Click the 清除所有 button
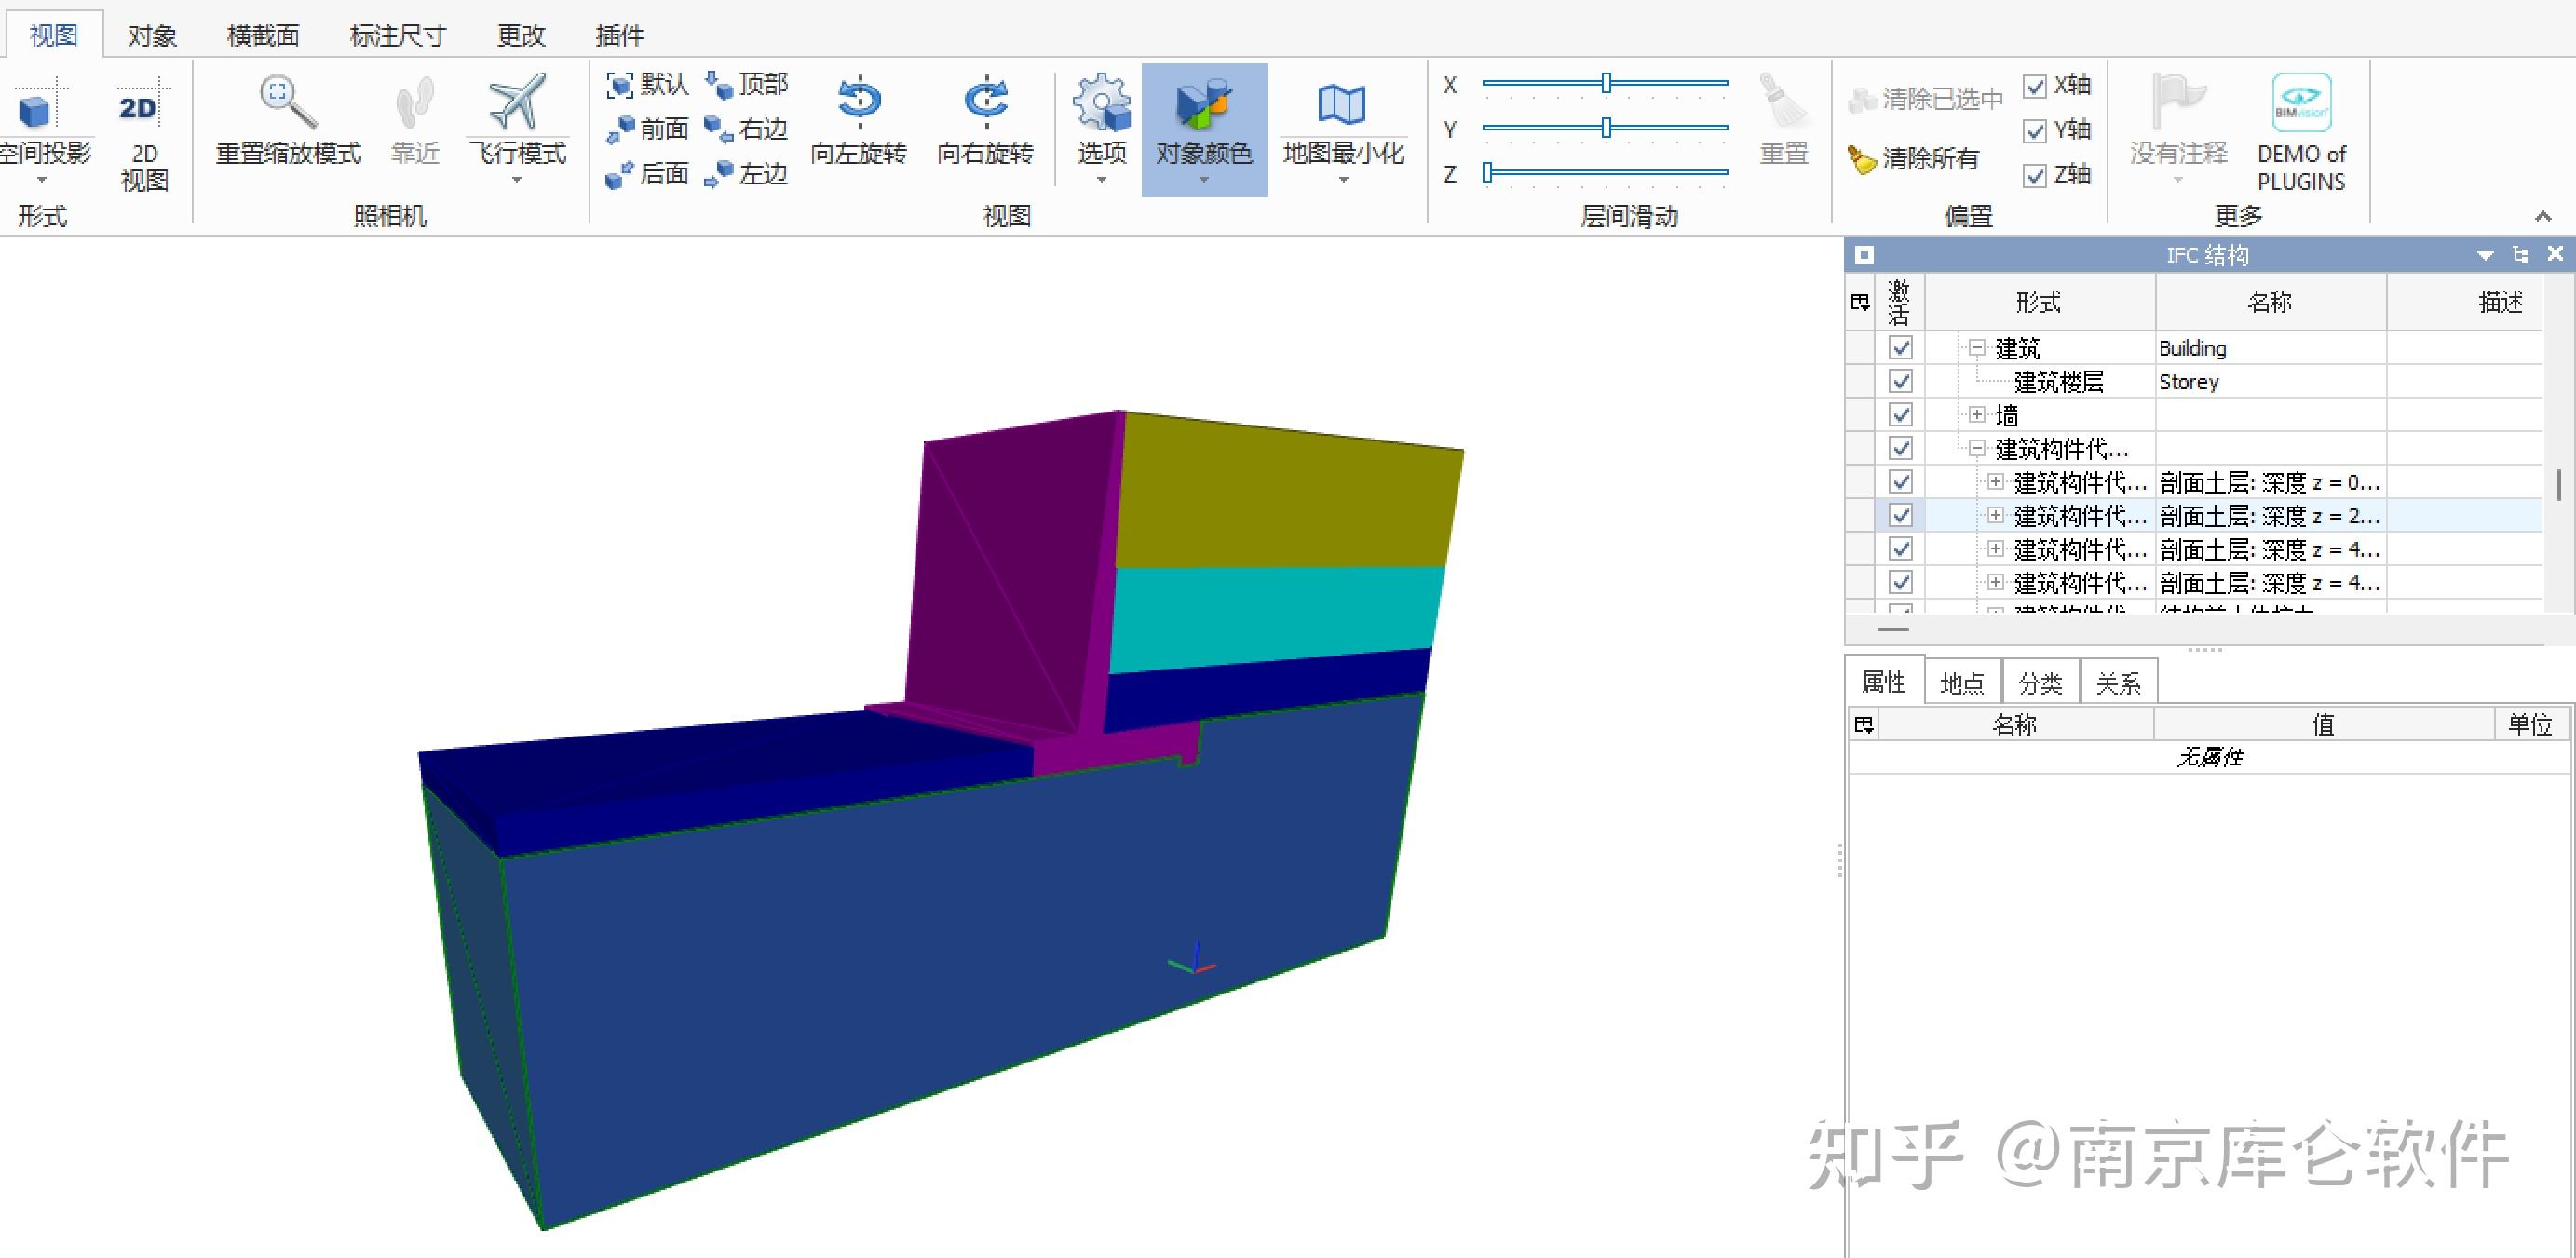This screenshot has width=2576, height=1258. click(x=1914, y=158)
